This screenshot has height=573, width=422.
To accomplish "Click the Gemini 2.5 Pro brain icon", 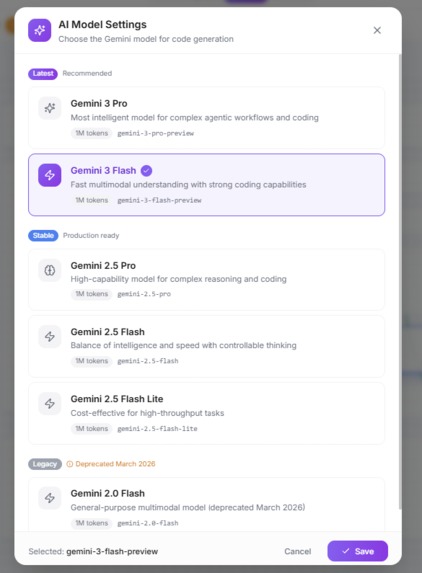I will 50,270.
